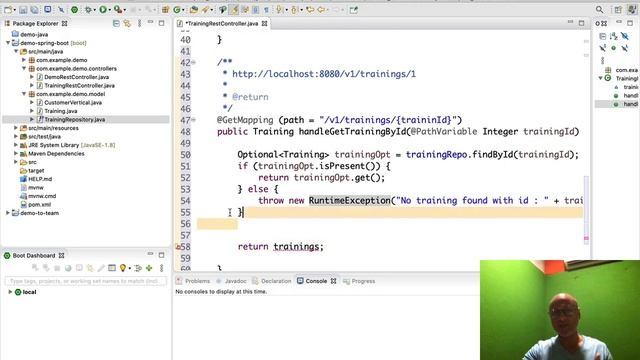Open New Java Class dropdown arrow
Screen dimensions: 640x360
(183, 10)
